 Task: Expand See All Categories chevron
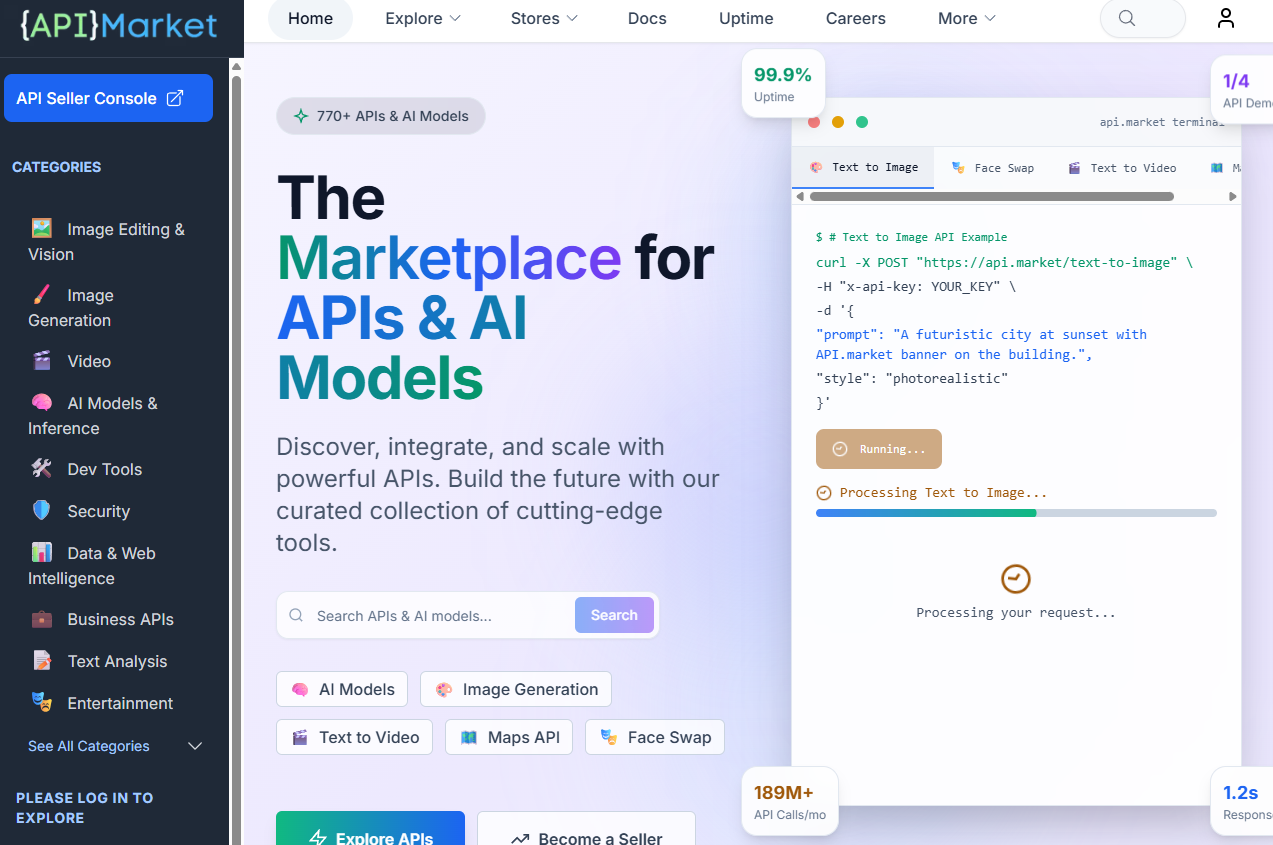point(195,746)
